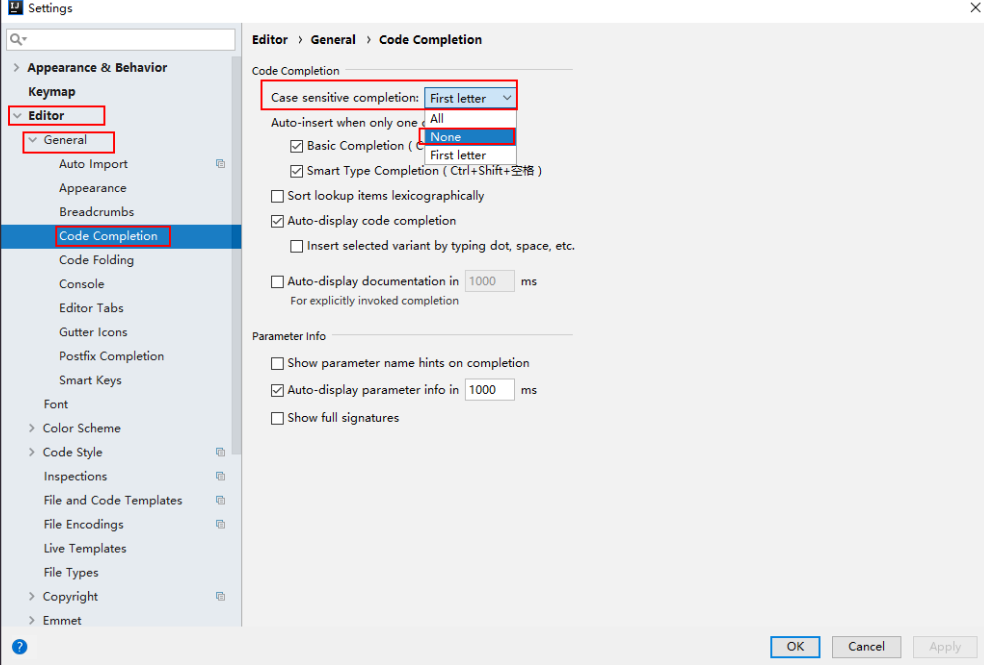
Task: Click the search magnifier icon in settings
Action: point(18,40)
